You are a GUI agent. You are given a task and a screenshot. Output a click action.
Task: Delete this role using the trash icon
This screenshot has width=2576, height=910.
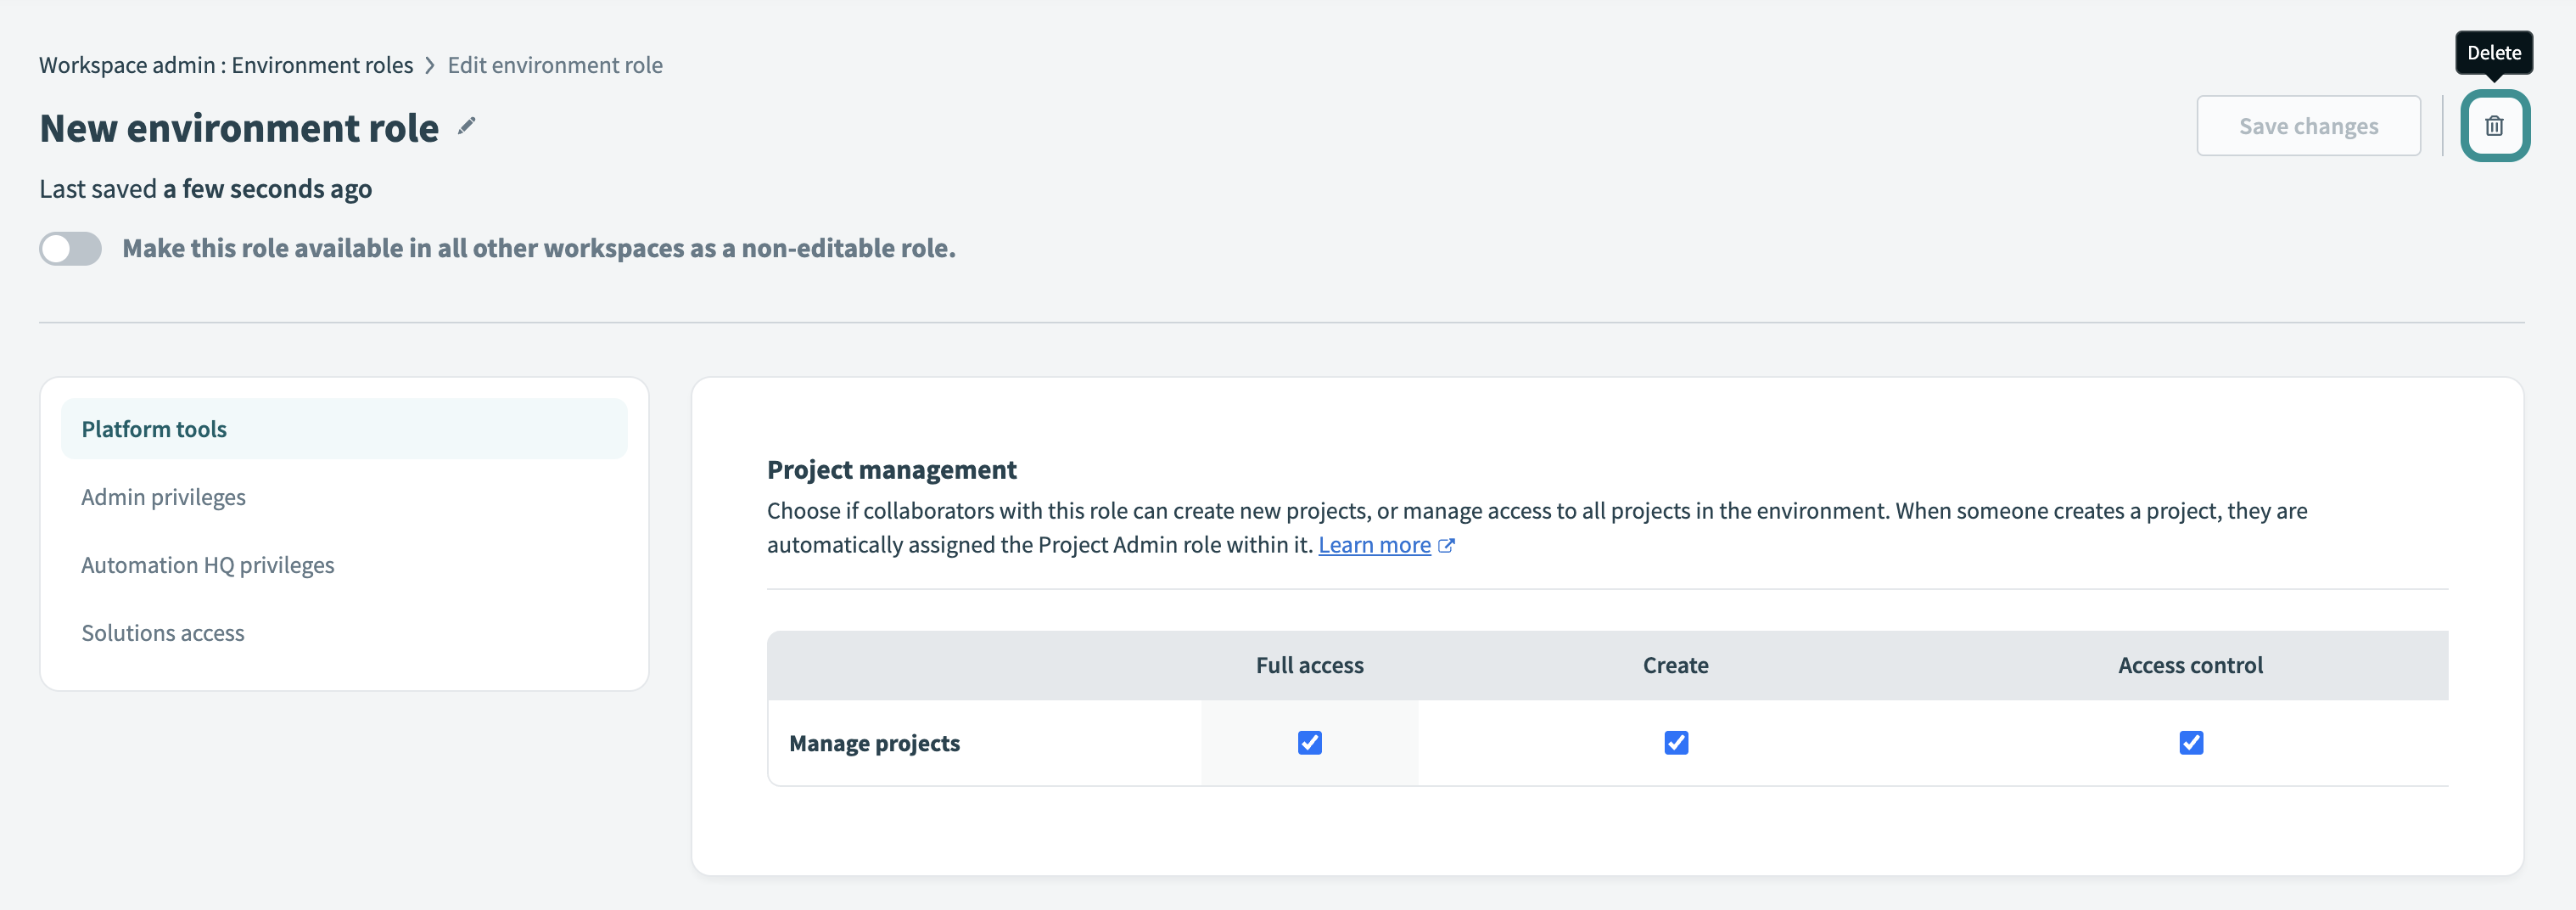[2496, 125]
